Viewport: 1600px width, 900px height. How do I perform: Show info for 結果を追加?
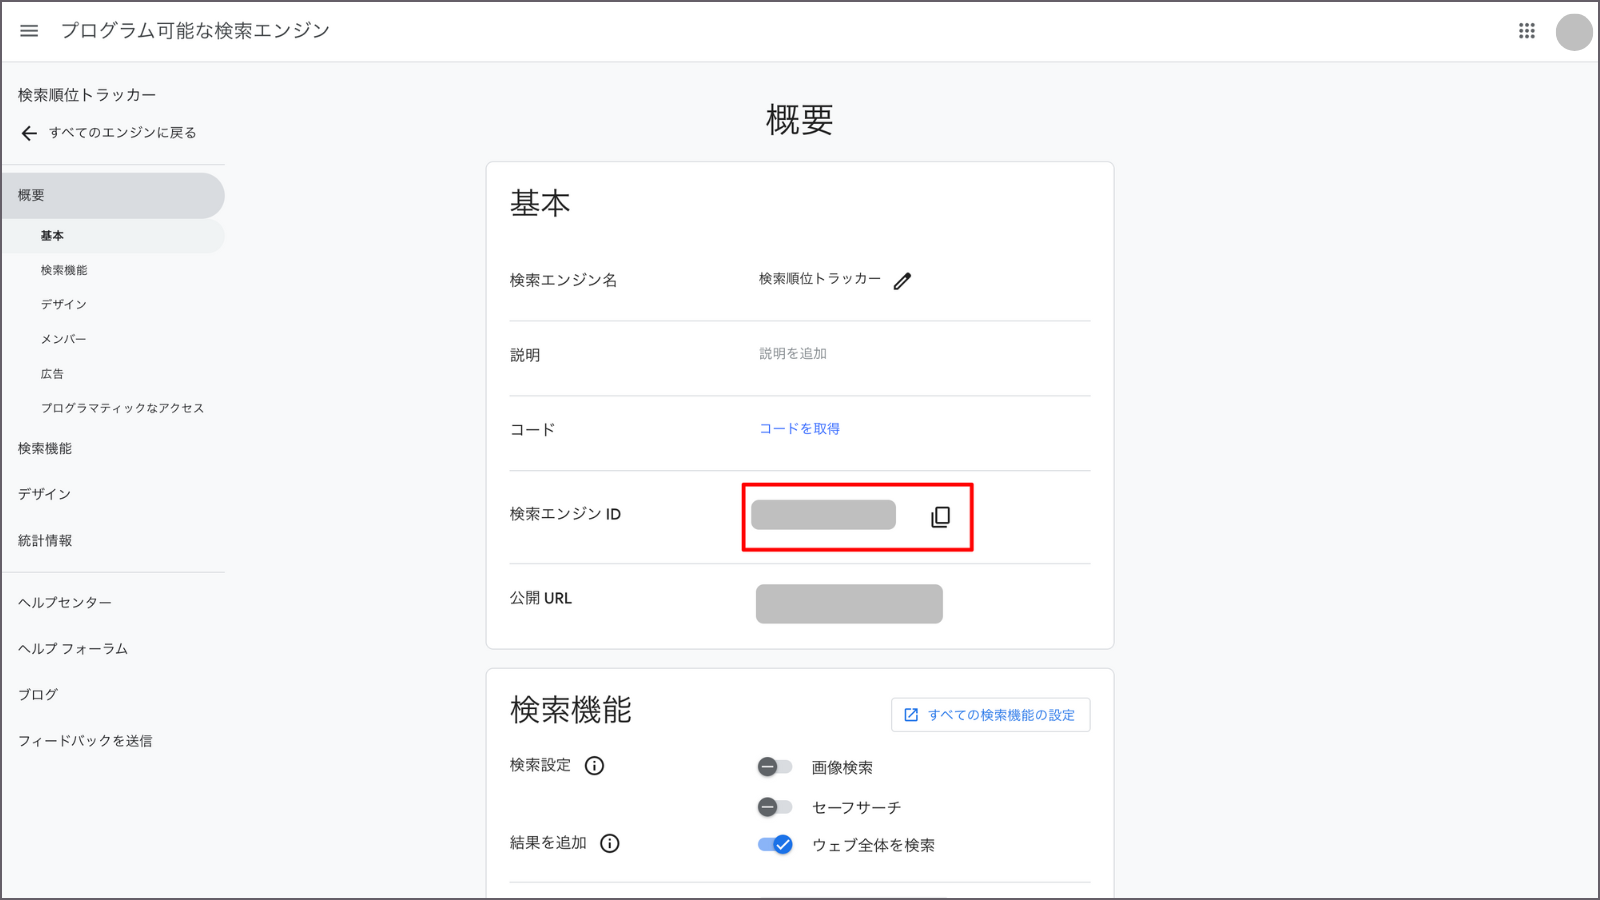coord(609,843)
